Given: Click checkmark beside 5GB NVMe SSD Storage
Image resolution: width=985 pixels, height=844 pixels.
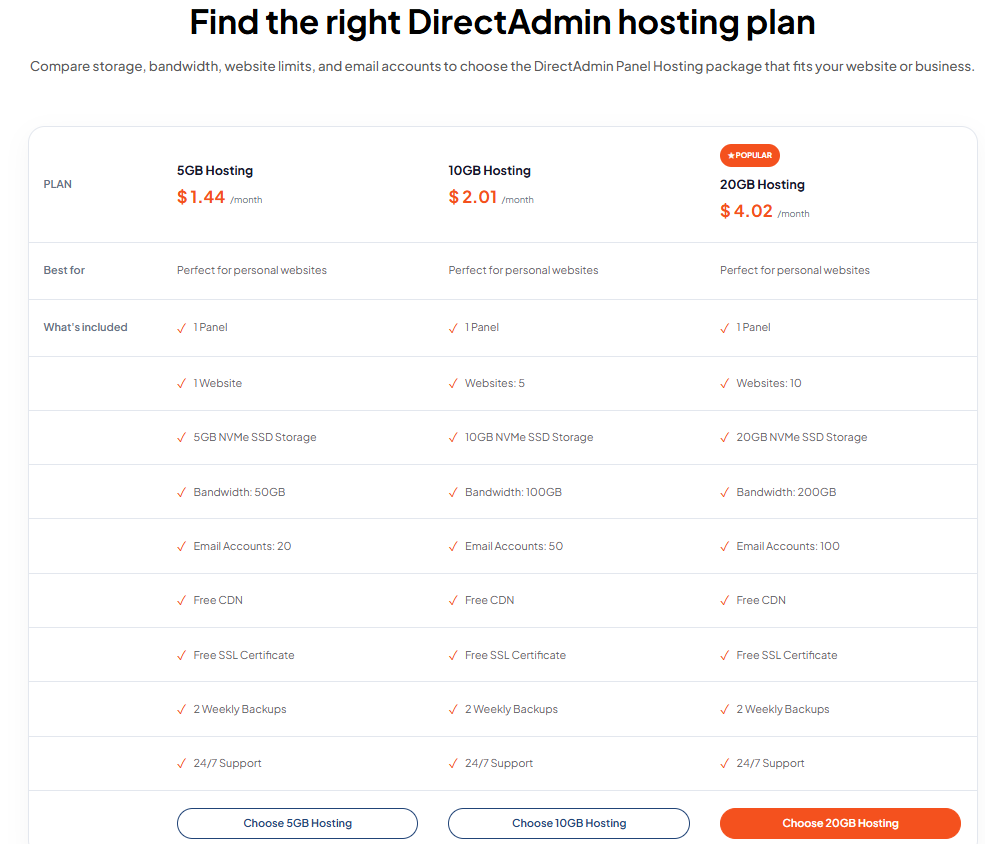Looking at the screenshot, I should pyautogui.click(x=182, y=438).
